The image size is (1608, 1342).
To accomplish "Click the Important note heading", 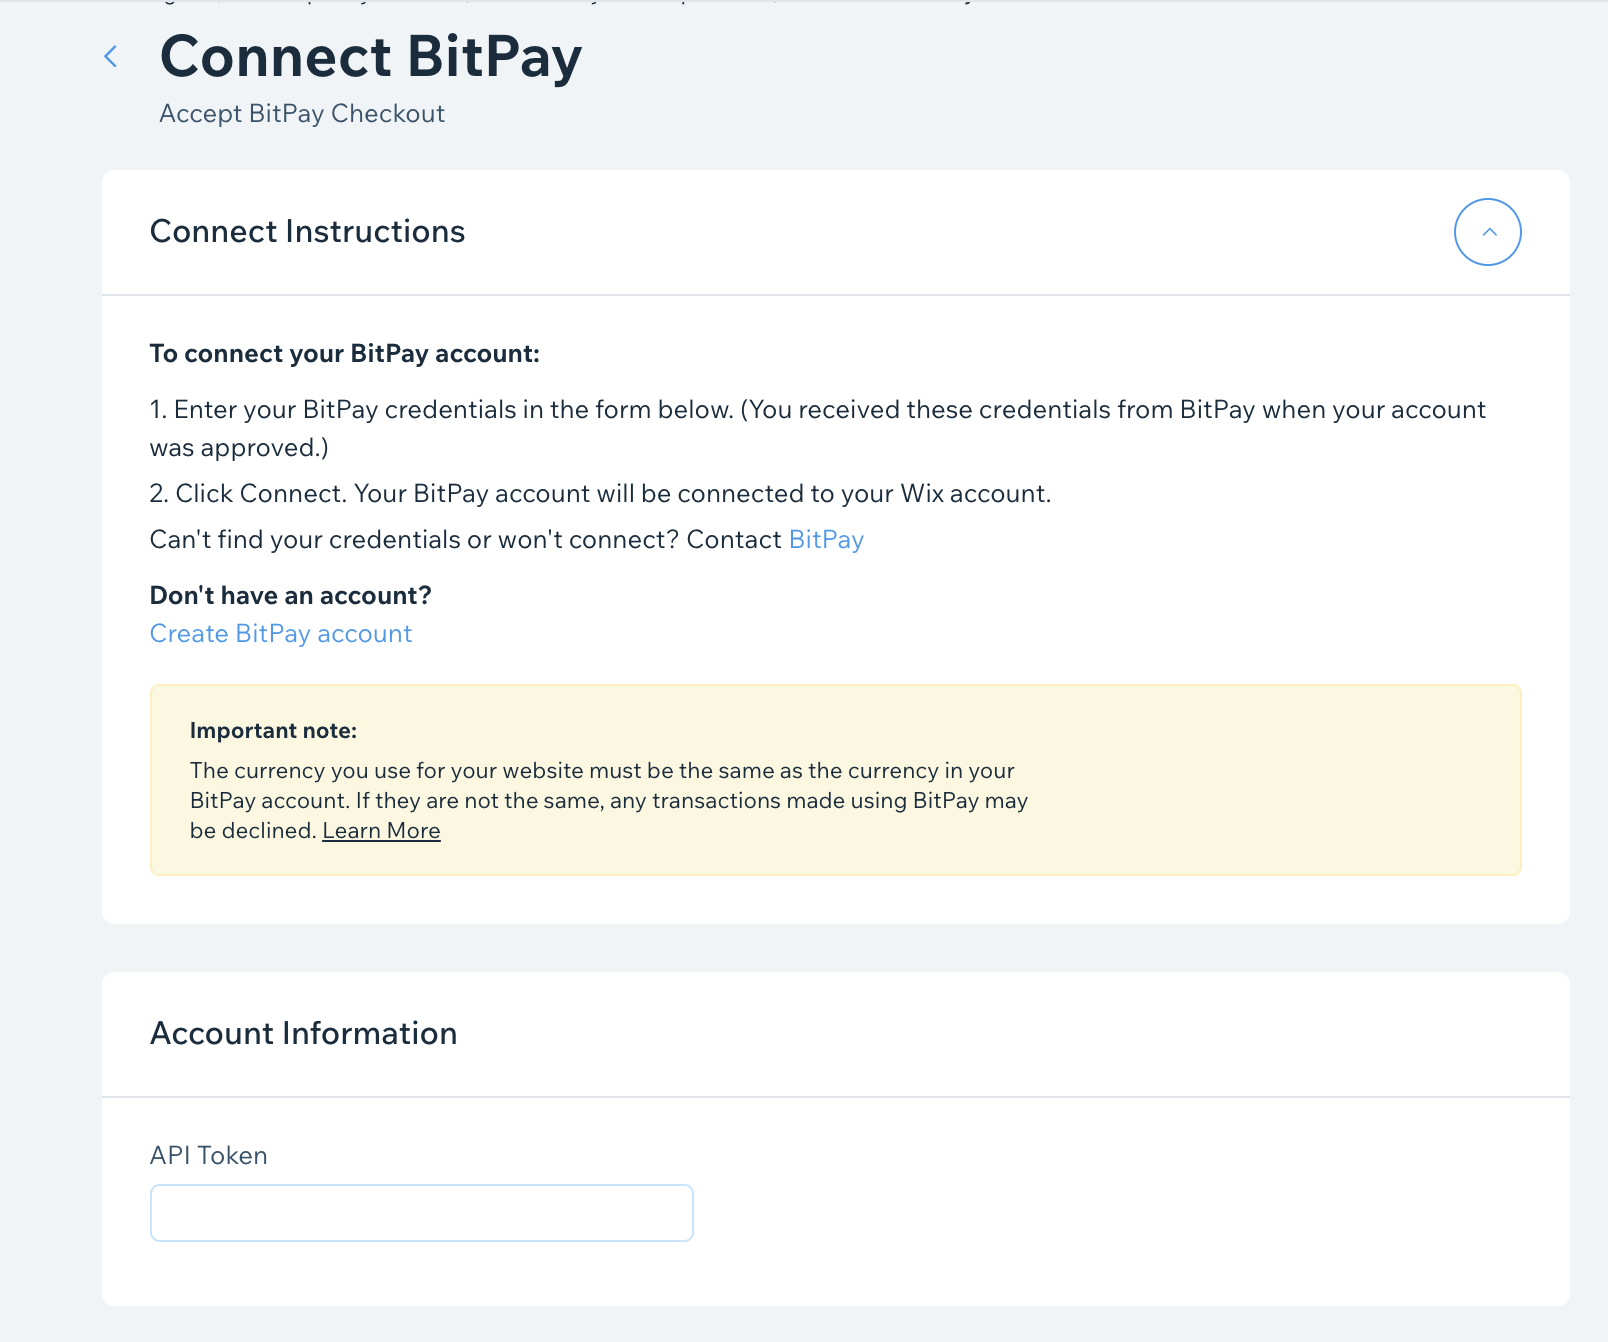I will 273,731.
